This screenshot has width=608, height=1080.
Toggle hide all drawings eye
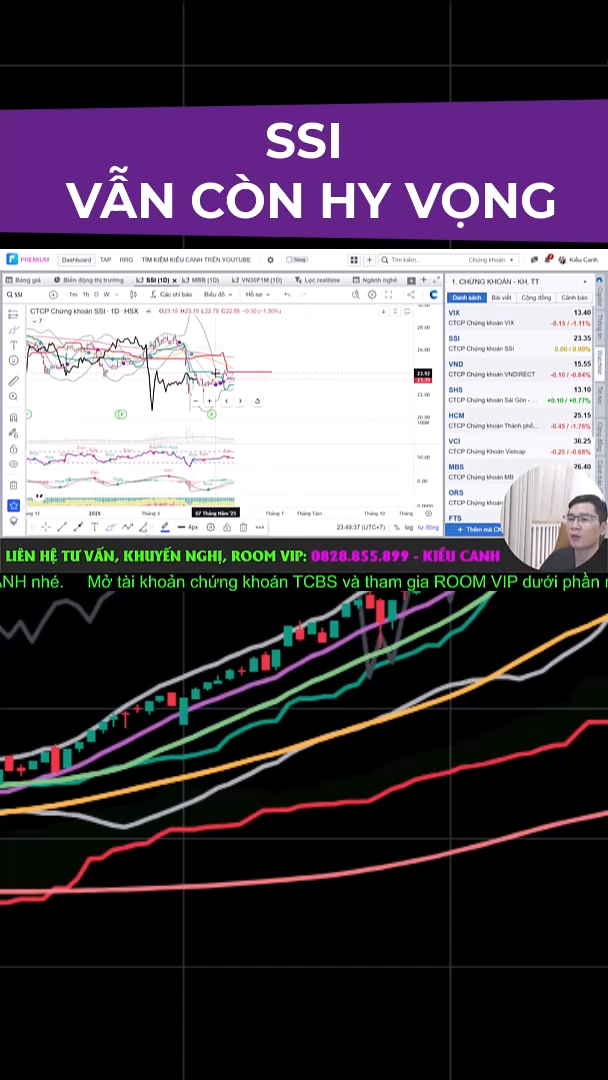(13, 465)
